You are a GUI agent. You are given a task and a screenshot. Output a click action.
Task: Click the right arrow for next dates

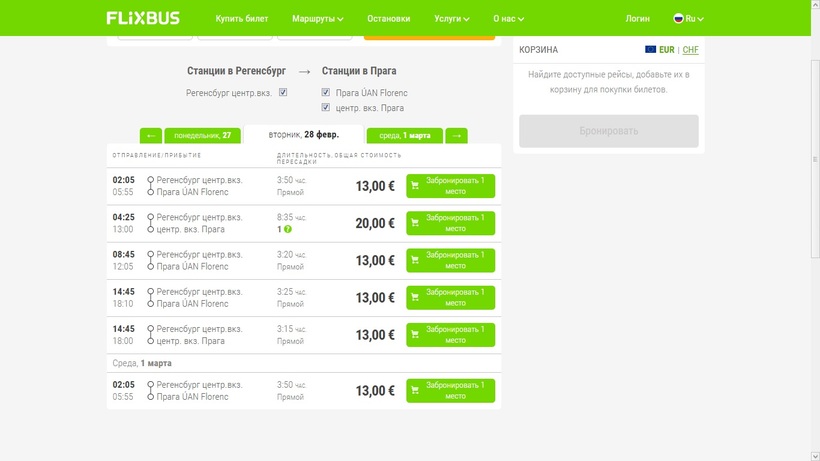pos(456,135)
